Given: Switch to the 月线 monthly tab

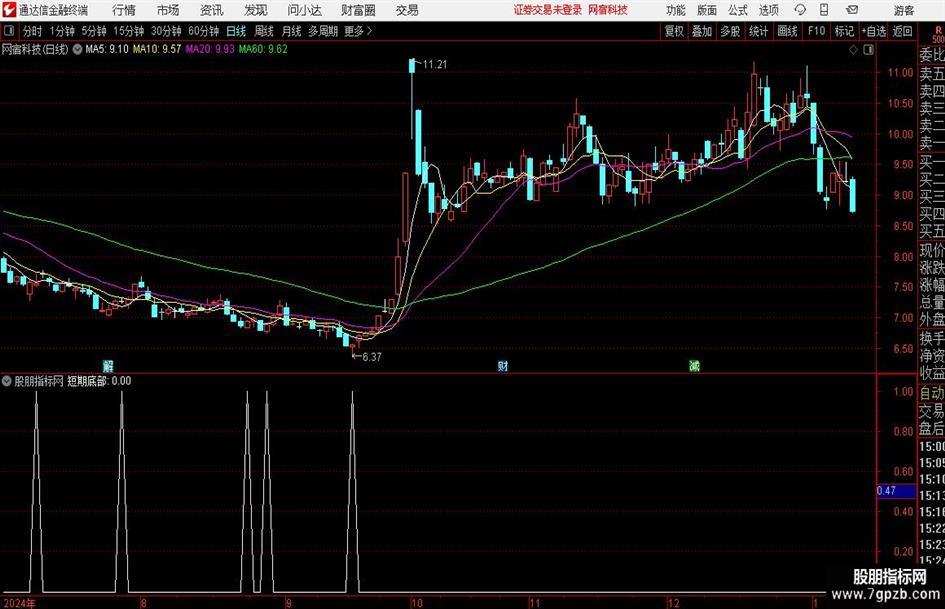Looking at the screenshot, I should coord(291,31).
